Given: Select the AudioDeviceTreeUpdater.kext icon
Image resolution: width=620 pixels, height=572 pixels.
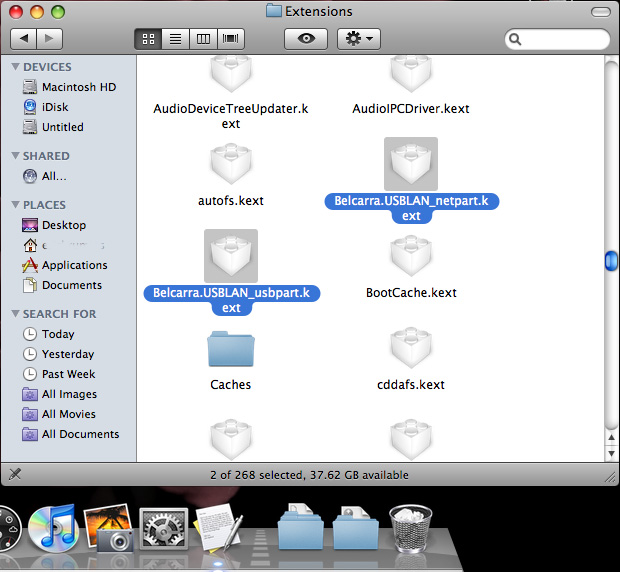Looking at the screenshot, I should point(231,73).
